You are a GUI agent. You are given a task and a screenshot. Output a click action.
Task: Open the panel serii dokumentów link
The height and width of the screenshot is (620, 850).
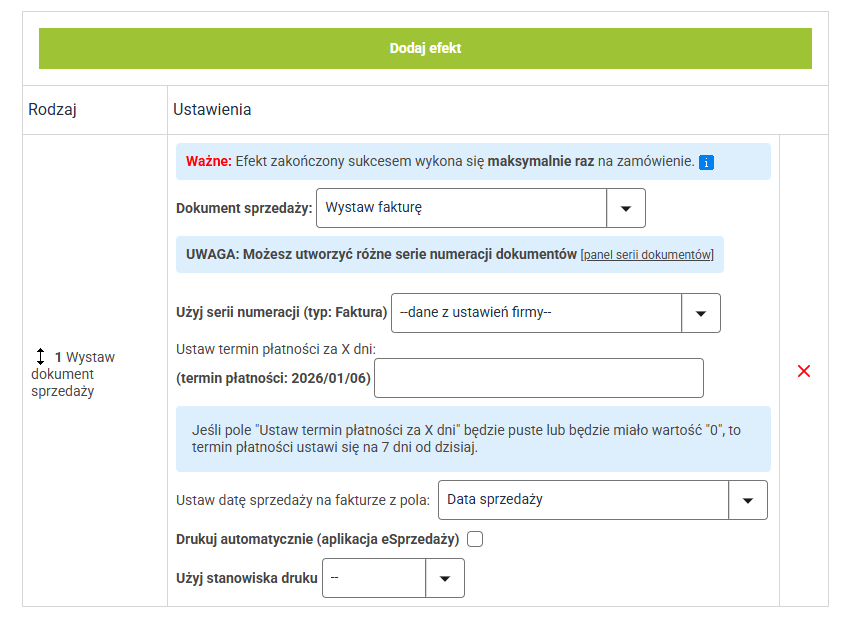pyautogui.click(x=647, y=255)
